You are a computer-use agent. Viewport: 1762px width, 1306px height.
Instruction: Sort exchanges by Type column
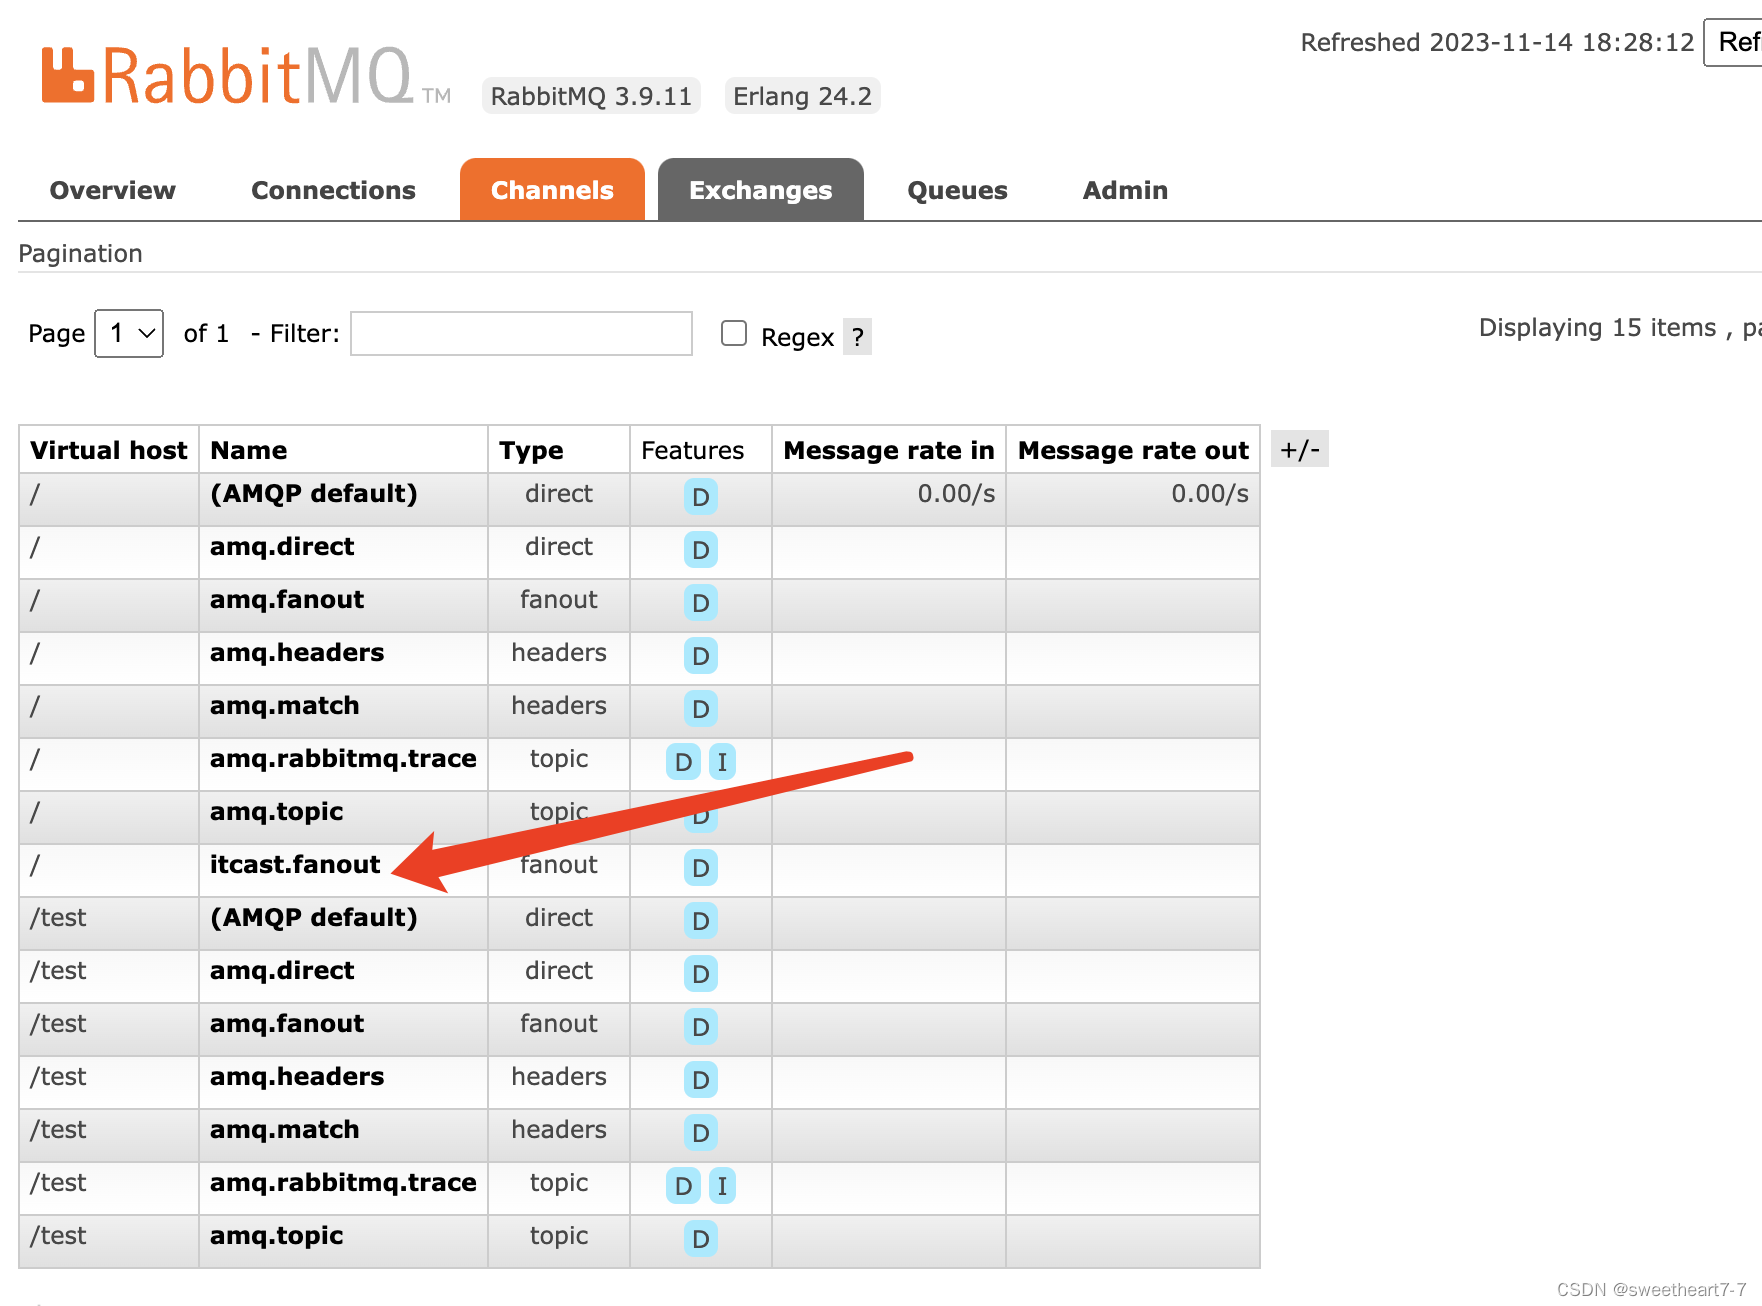pos(531,451)
